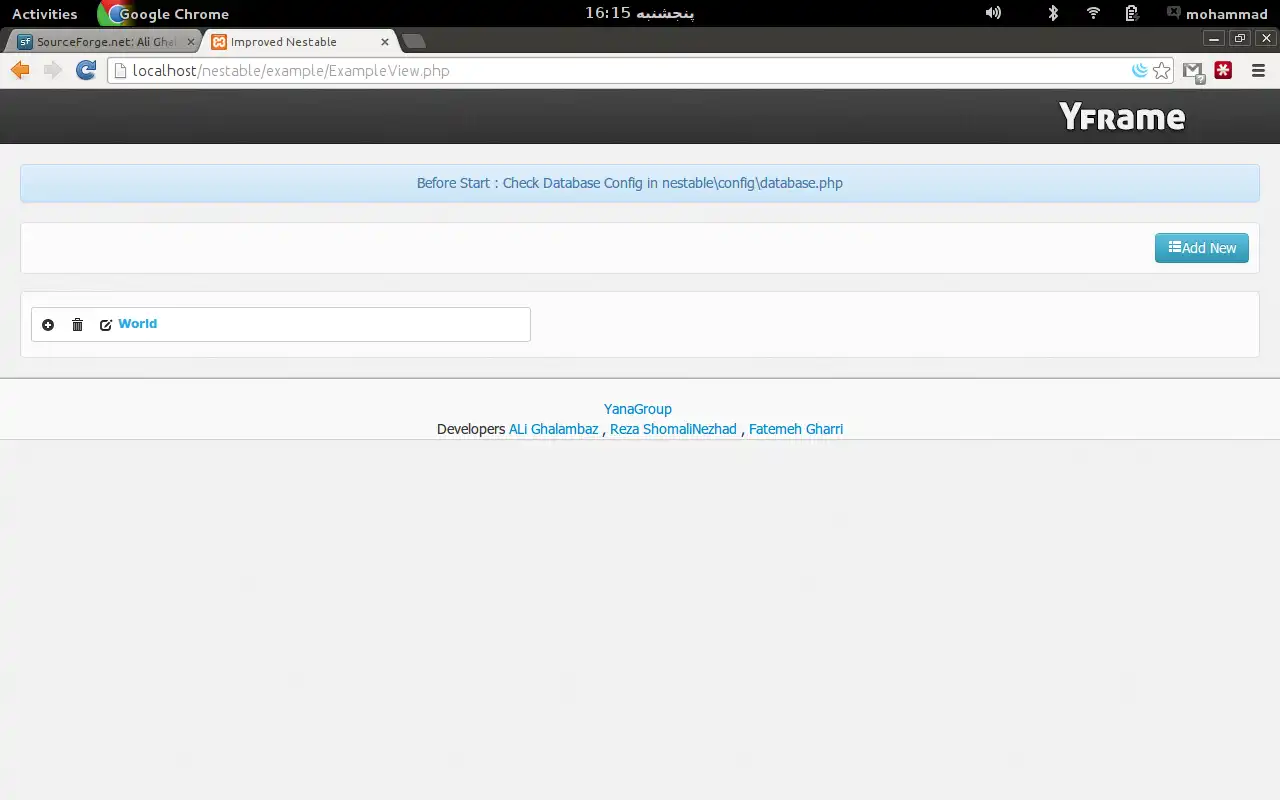1280x800 pixels.
Task: Switch to the SourceForge.net tab
Action: click(105, 42)
